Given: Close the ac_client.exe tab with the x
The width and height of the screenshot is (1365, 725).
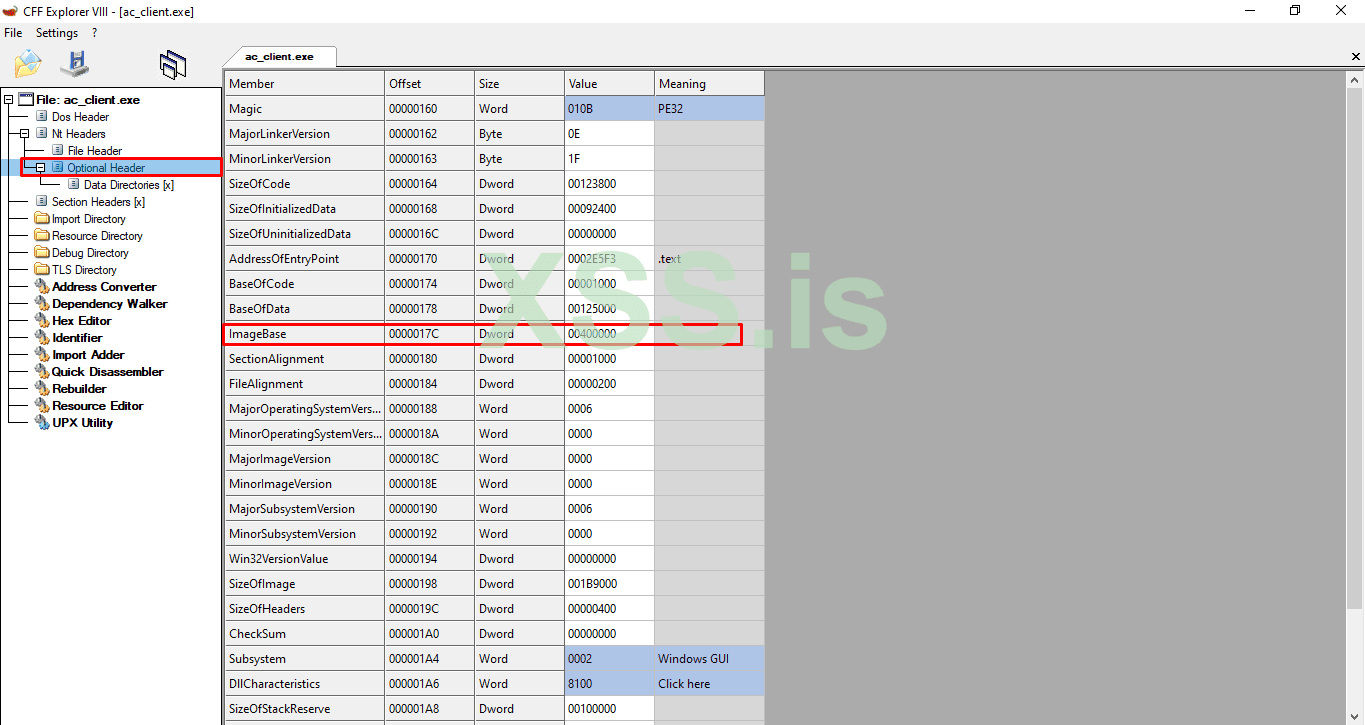Looking at the screenshot, I should click(1355, 57).
